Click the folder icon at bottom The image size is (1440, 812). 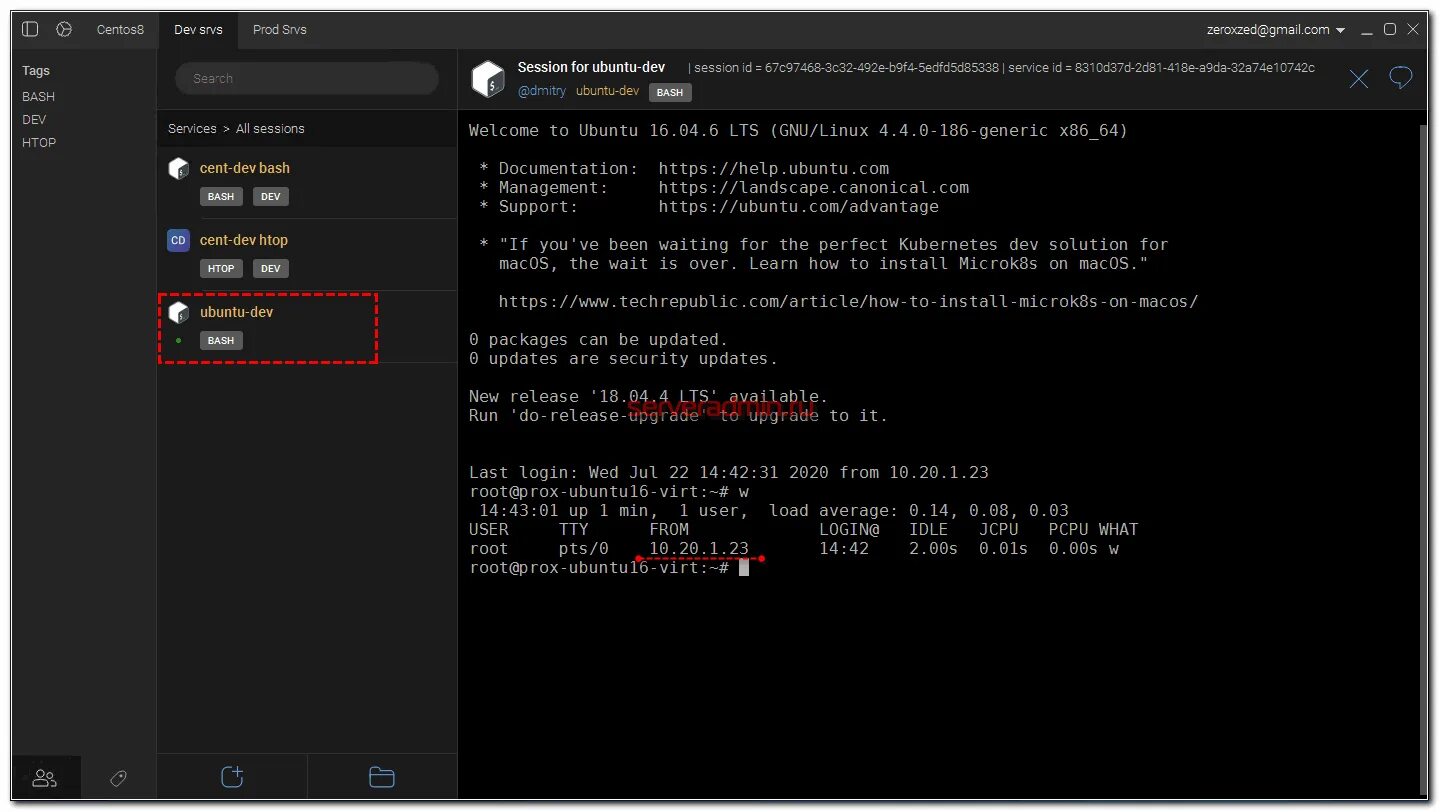point(382,777)
